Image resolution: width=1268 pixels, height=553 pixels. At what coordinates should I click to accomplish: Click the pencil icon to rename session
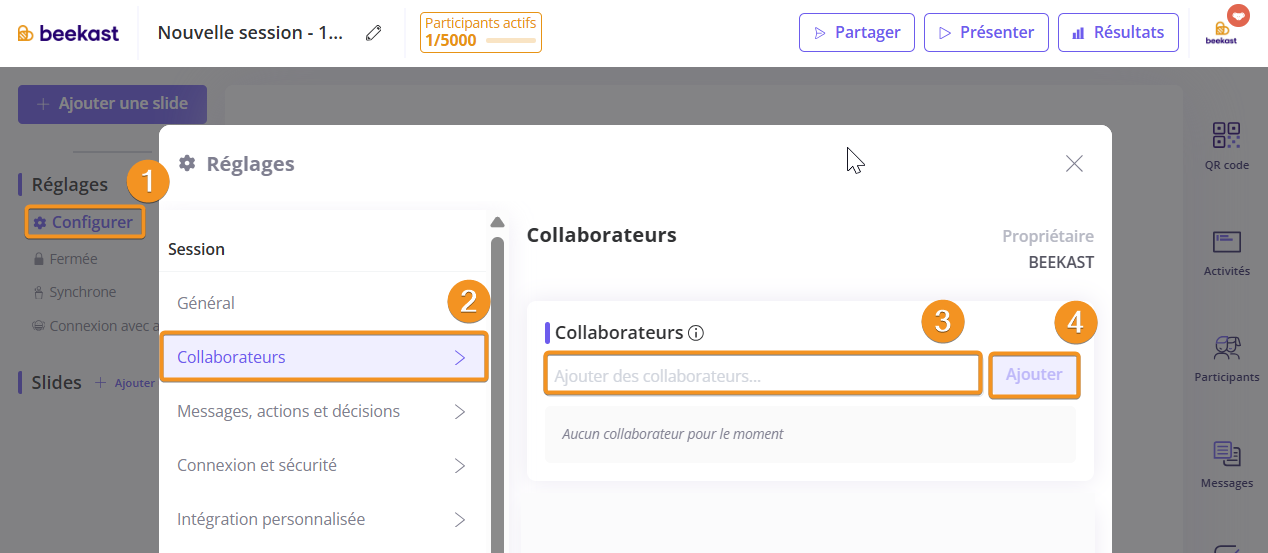click(x=374, y=33)
